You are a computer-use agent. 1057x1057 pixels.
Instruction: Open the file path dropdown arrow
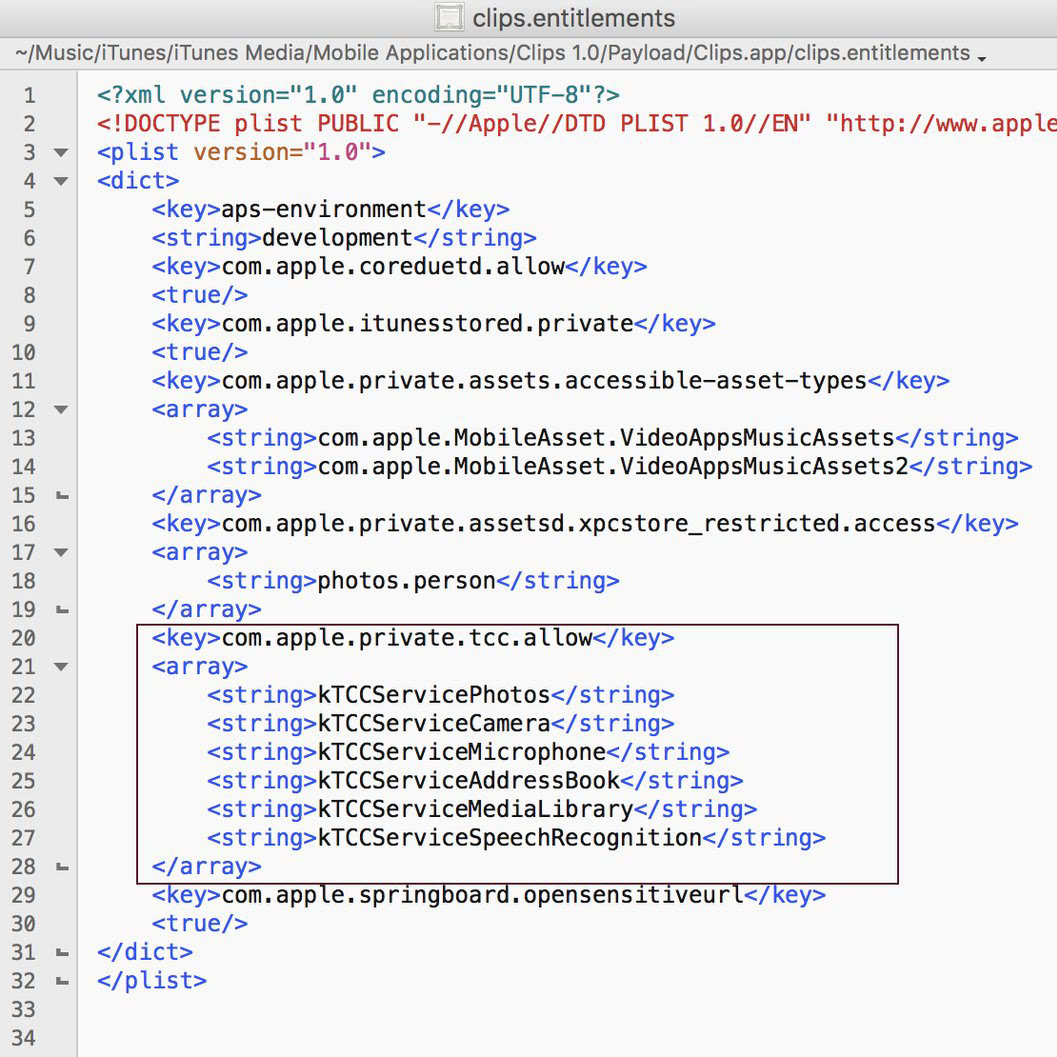982,58
